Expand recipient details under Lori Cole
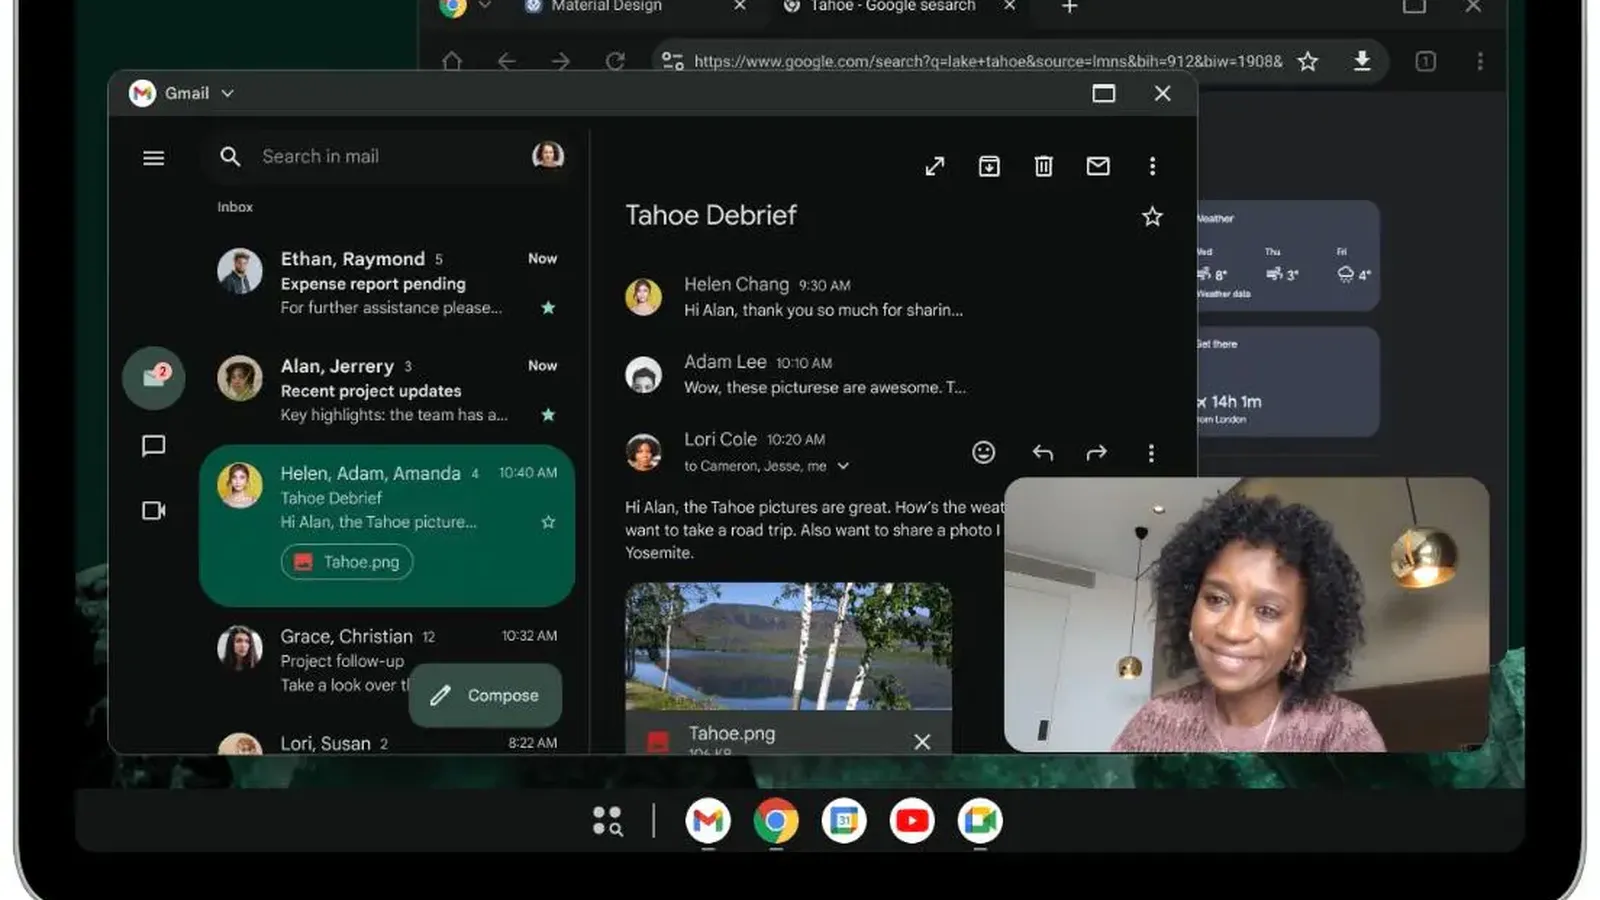The width and height of the screenshot is (1600, 900). pos(843,466)
